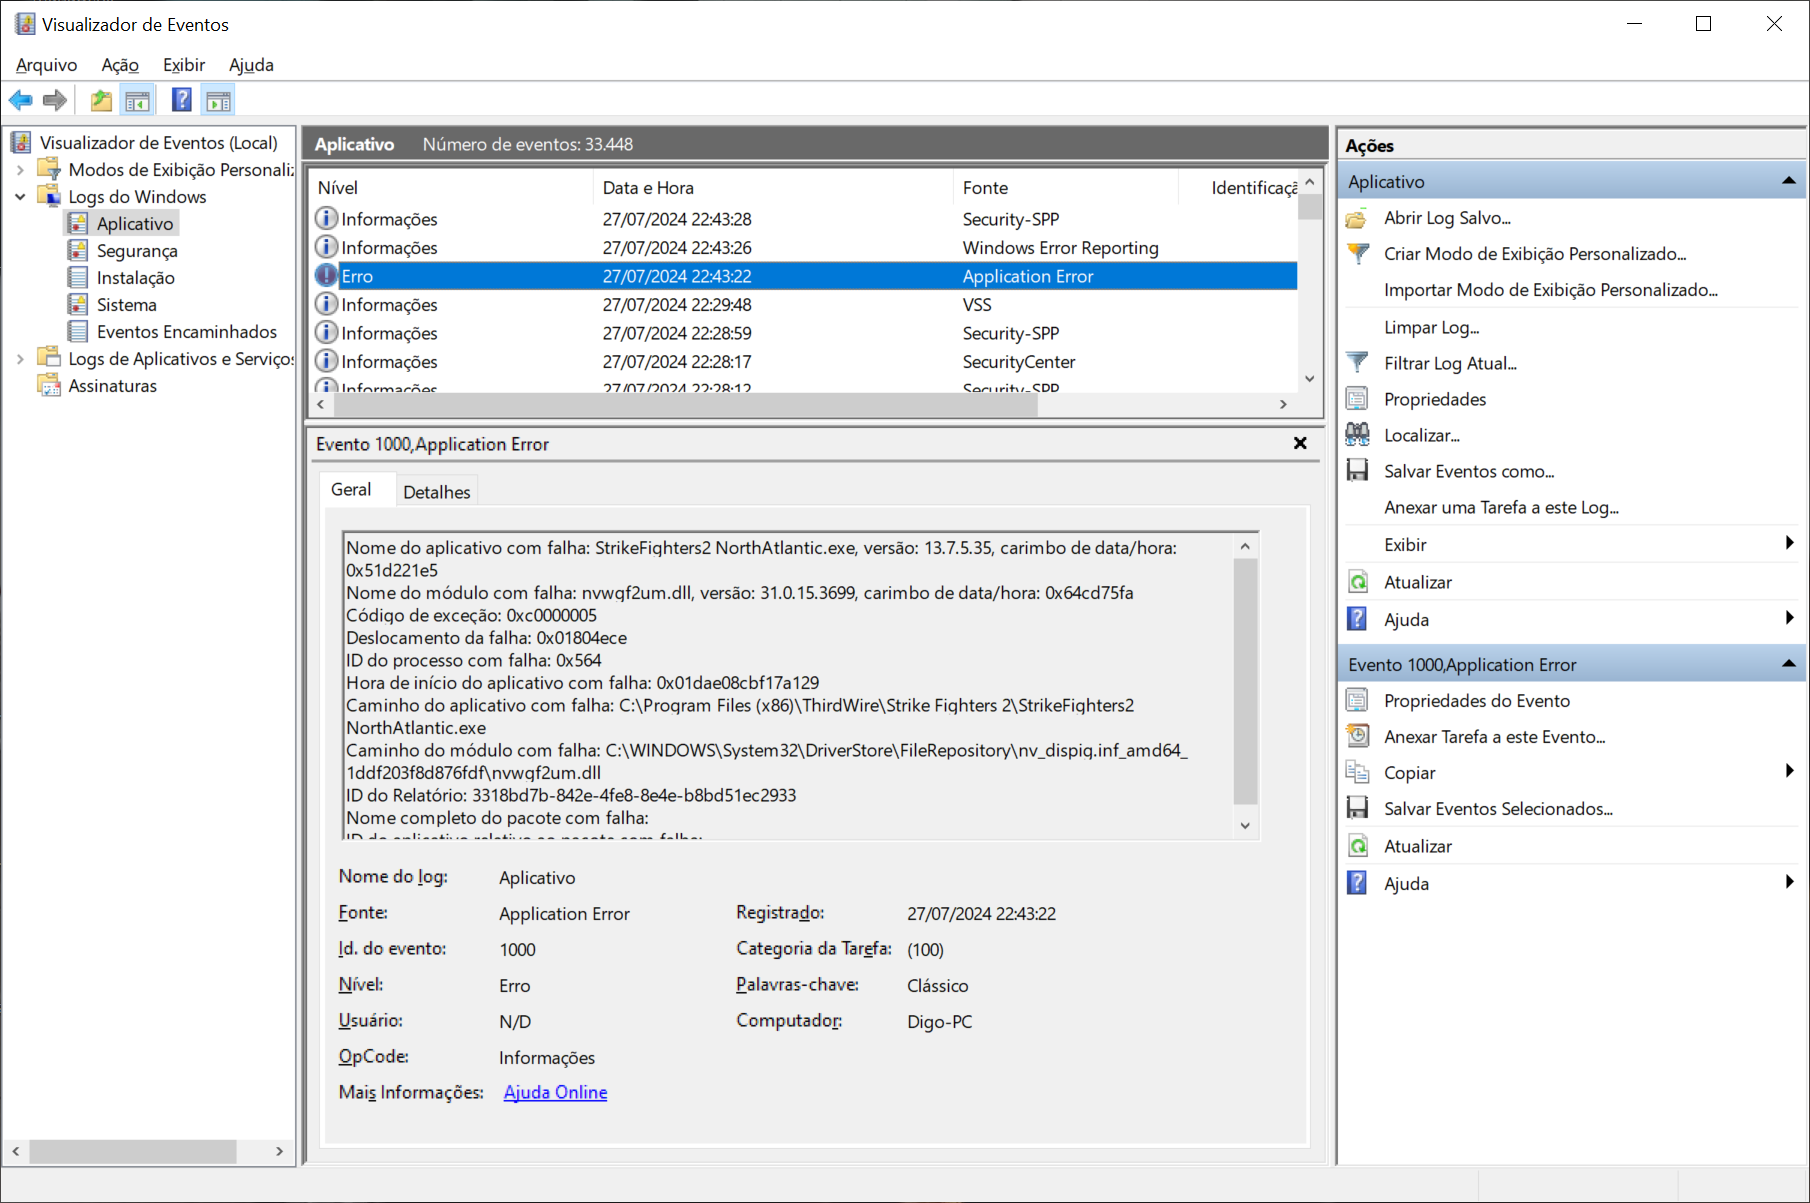Switch to the Detalhes tab
Screen dimensions: 1810x1203
437,492
